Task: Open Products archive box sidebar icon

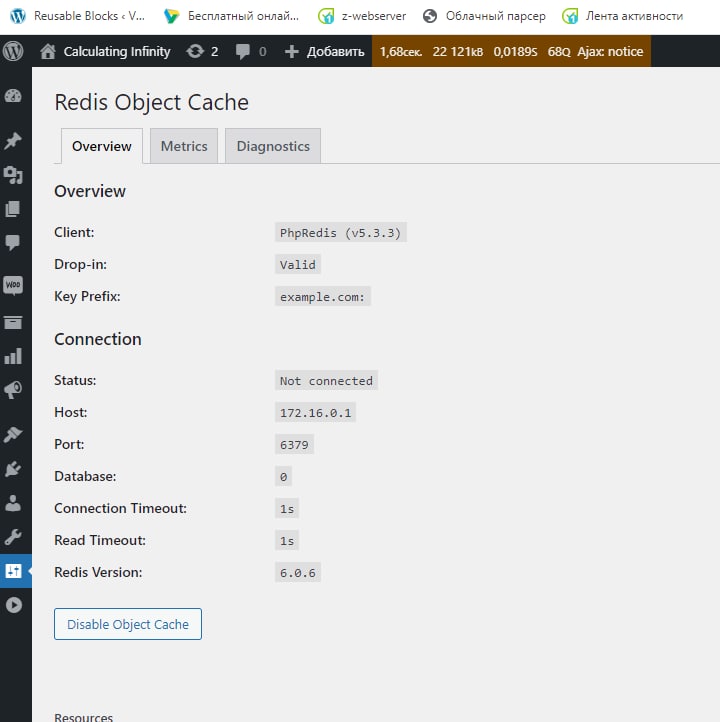Action: click(x=13, y=322)
